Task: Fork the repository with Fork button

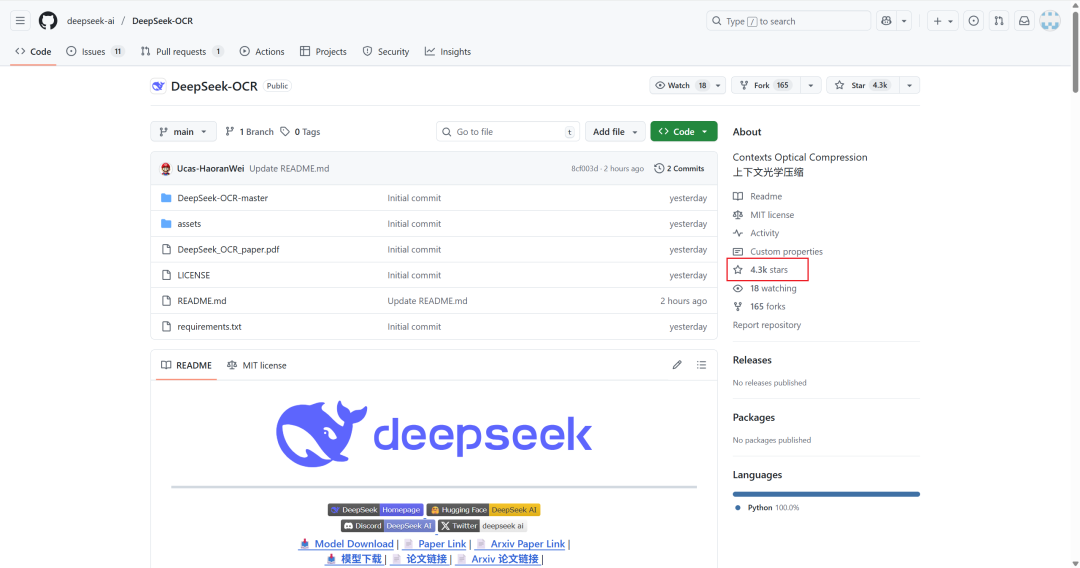Action: (765, 85)
